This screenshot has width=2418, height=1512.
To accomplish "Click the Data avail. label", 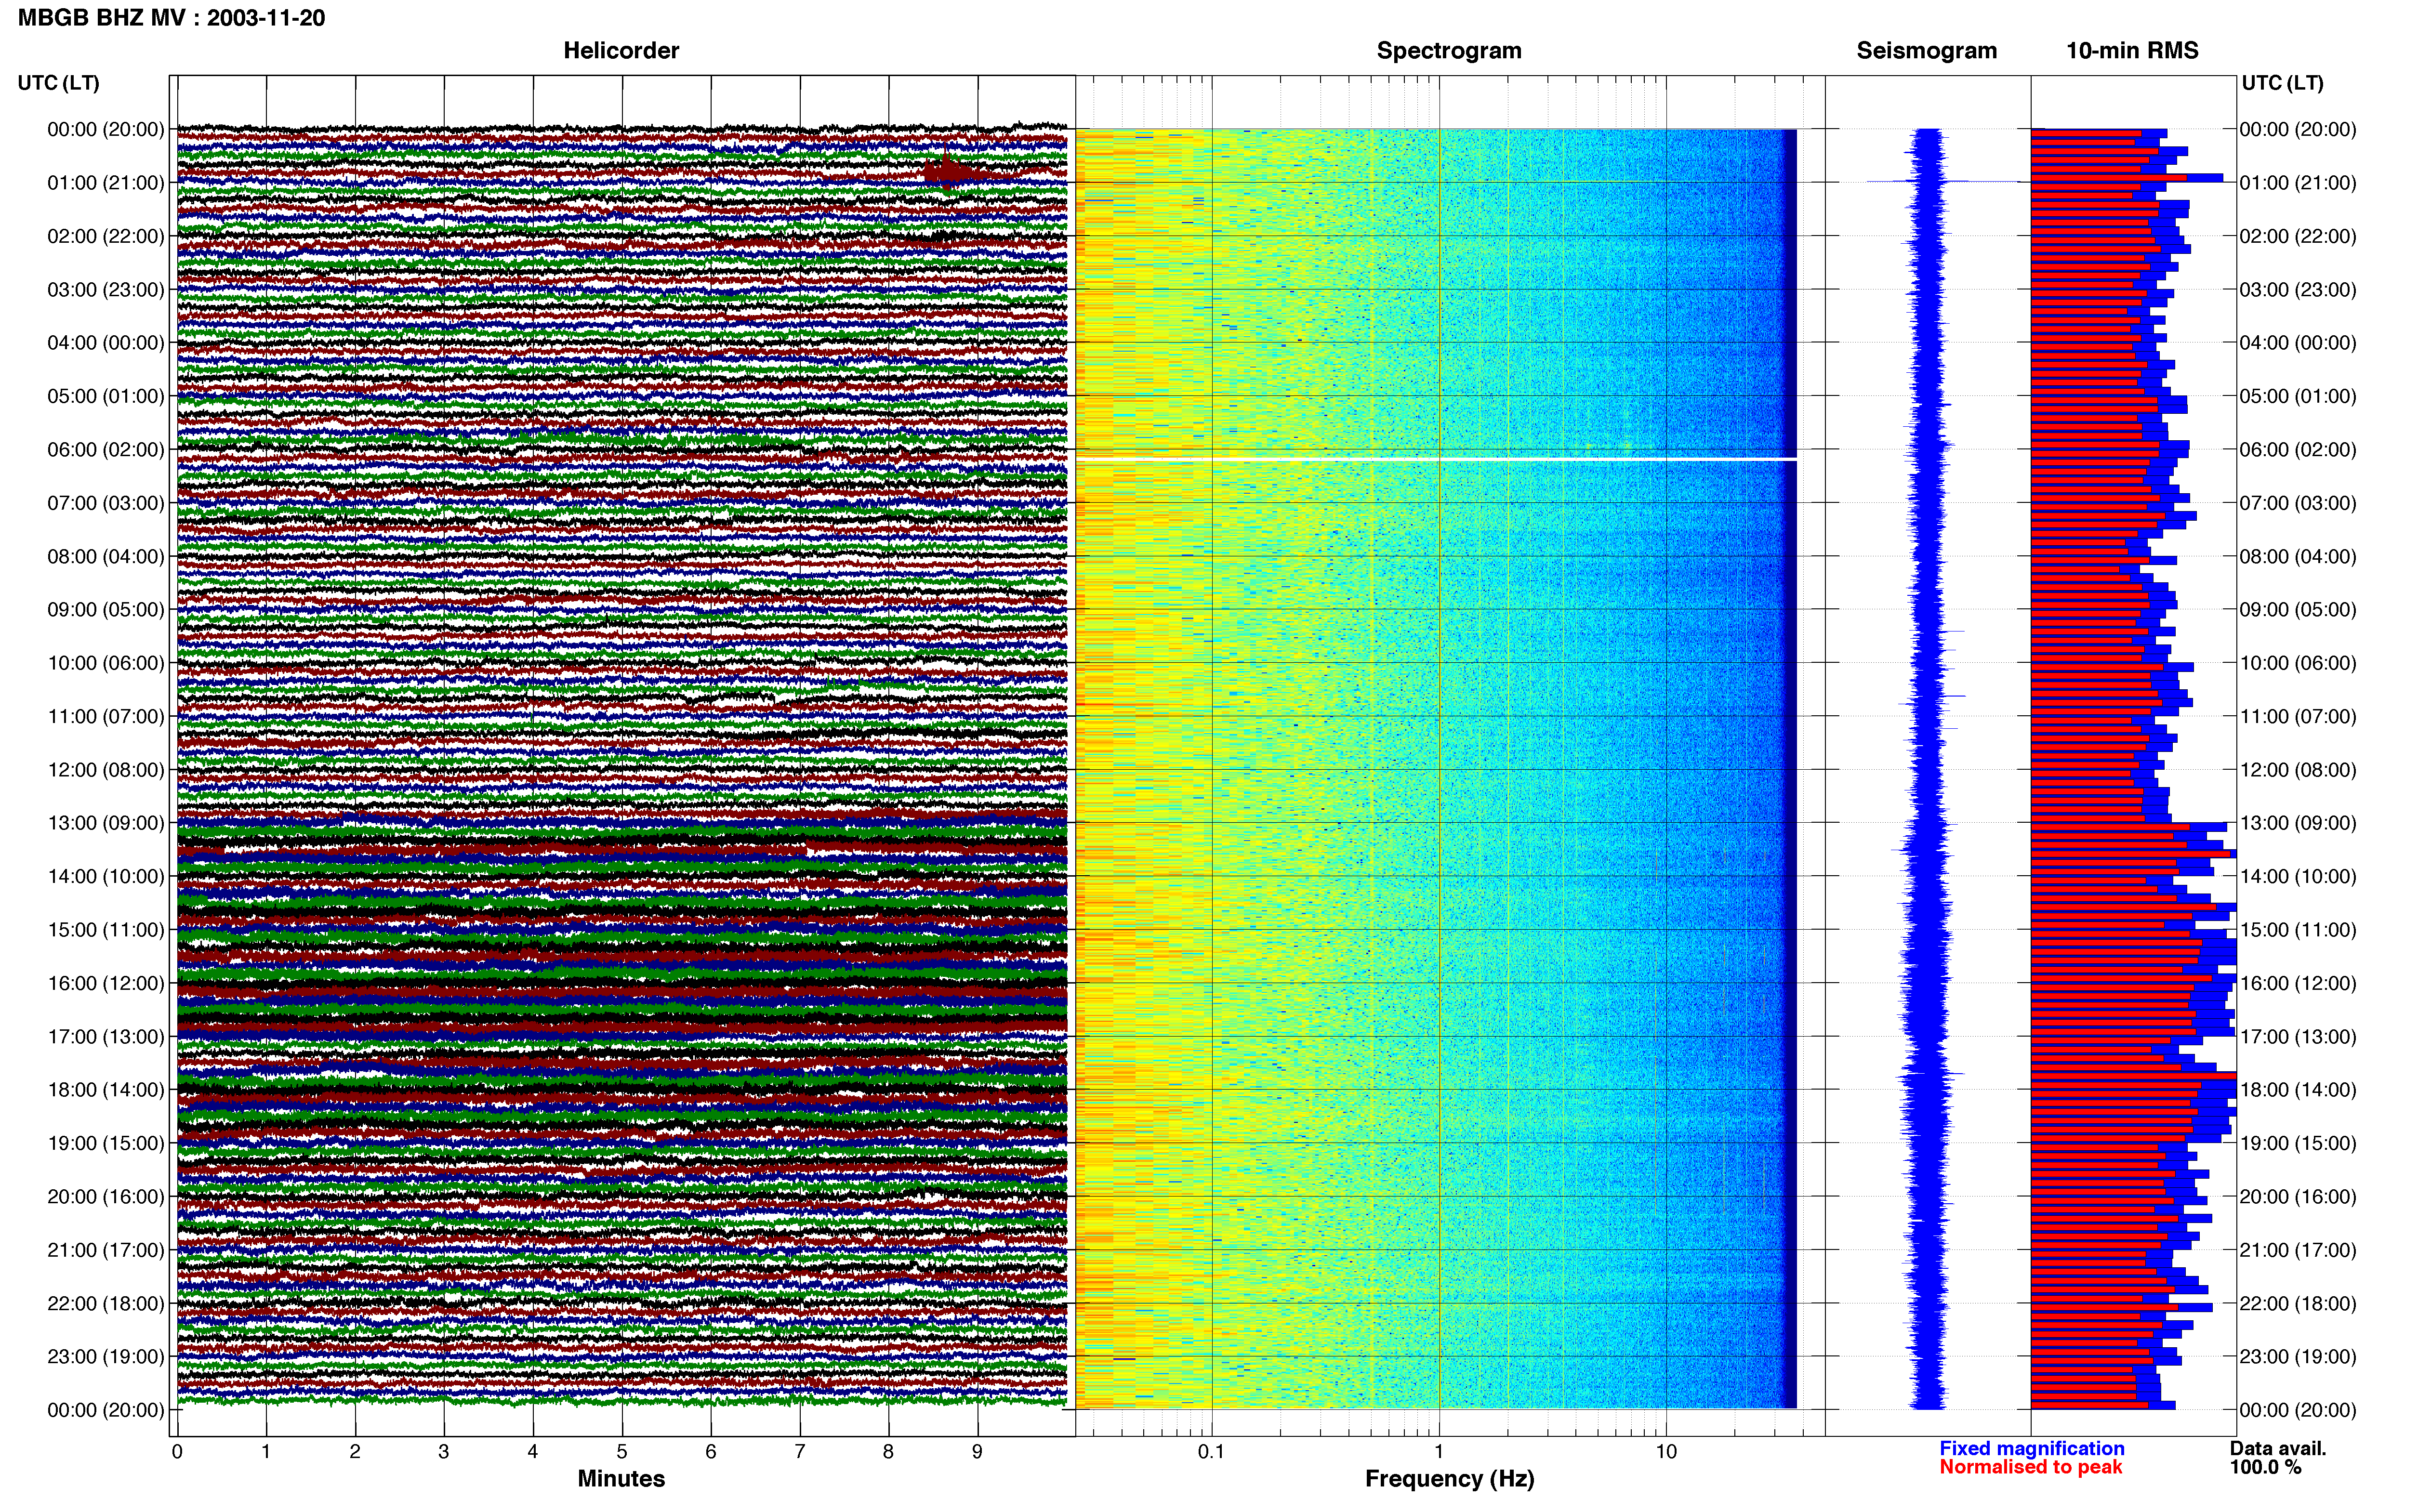I will 2278,1448.
